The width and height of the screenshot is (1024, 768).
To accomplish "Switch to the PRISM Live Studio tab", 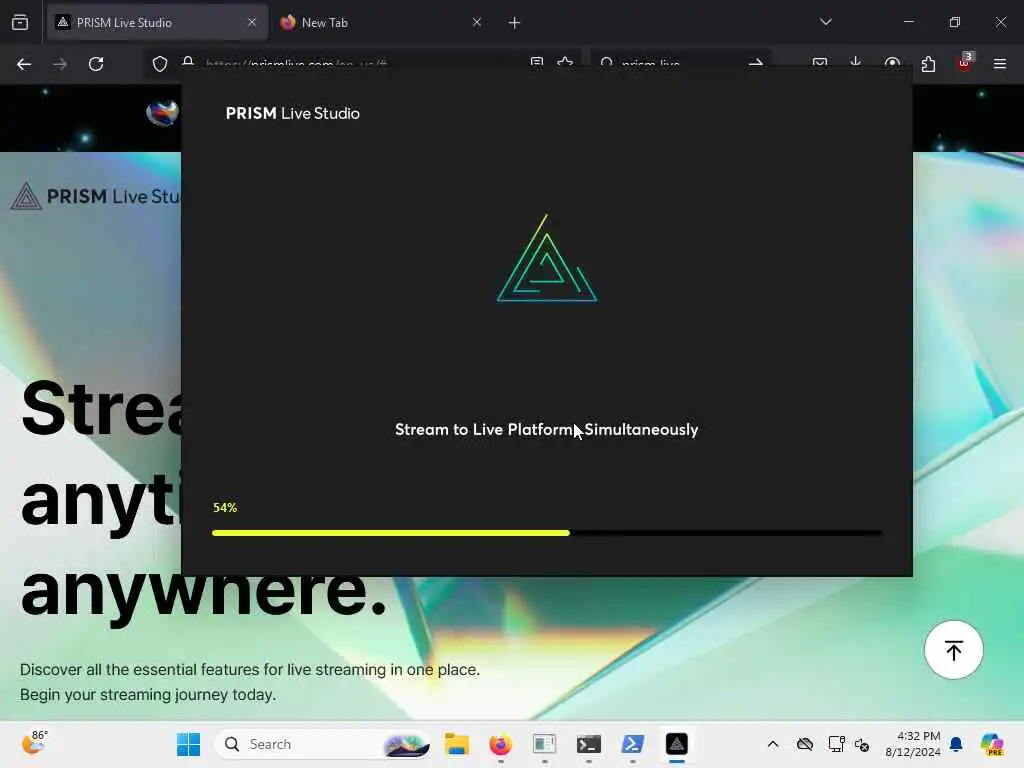I will pos(157,23).
